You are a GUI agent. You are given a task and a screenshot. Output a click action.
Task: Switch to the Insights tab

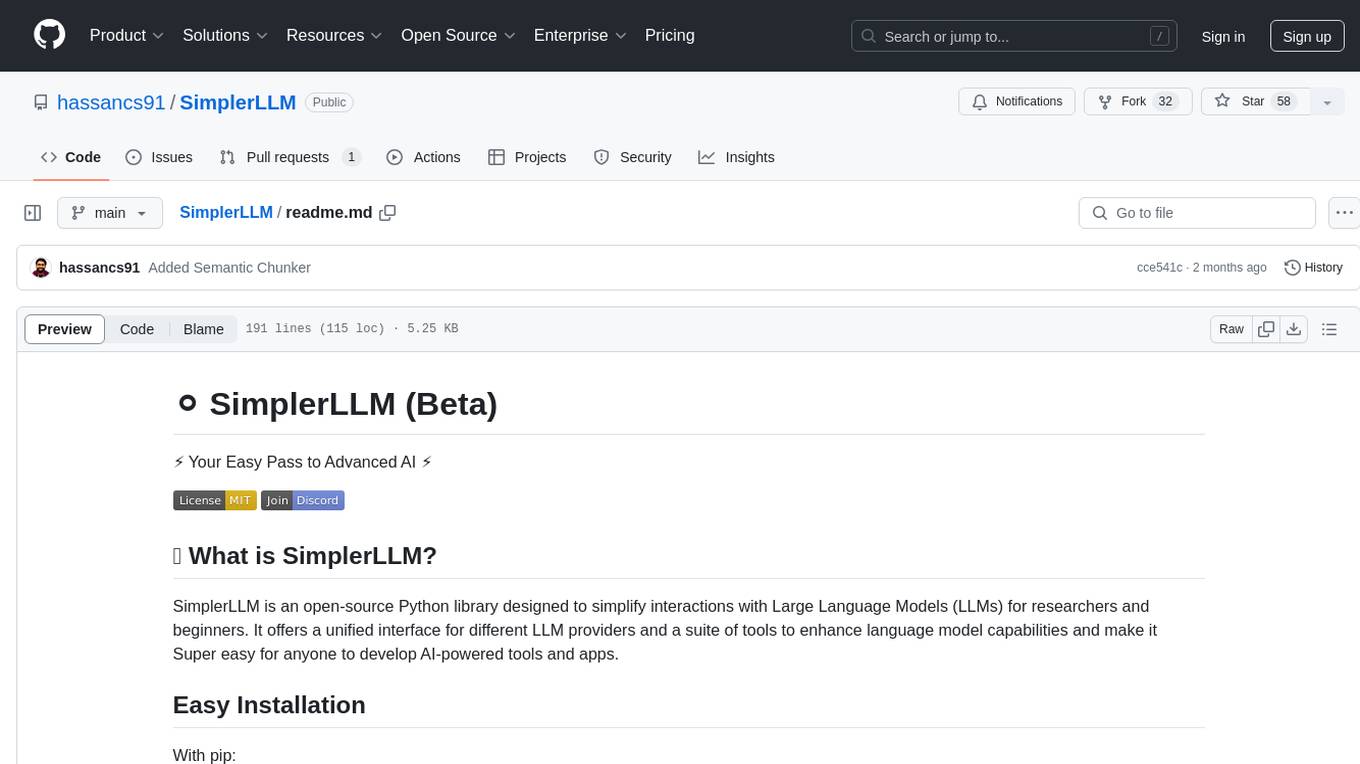[736, 157]
